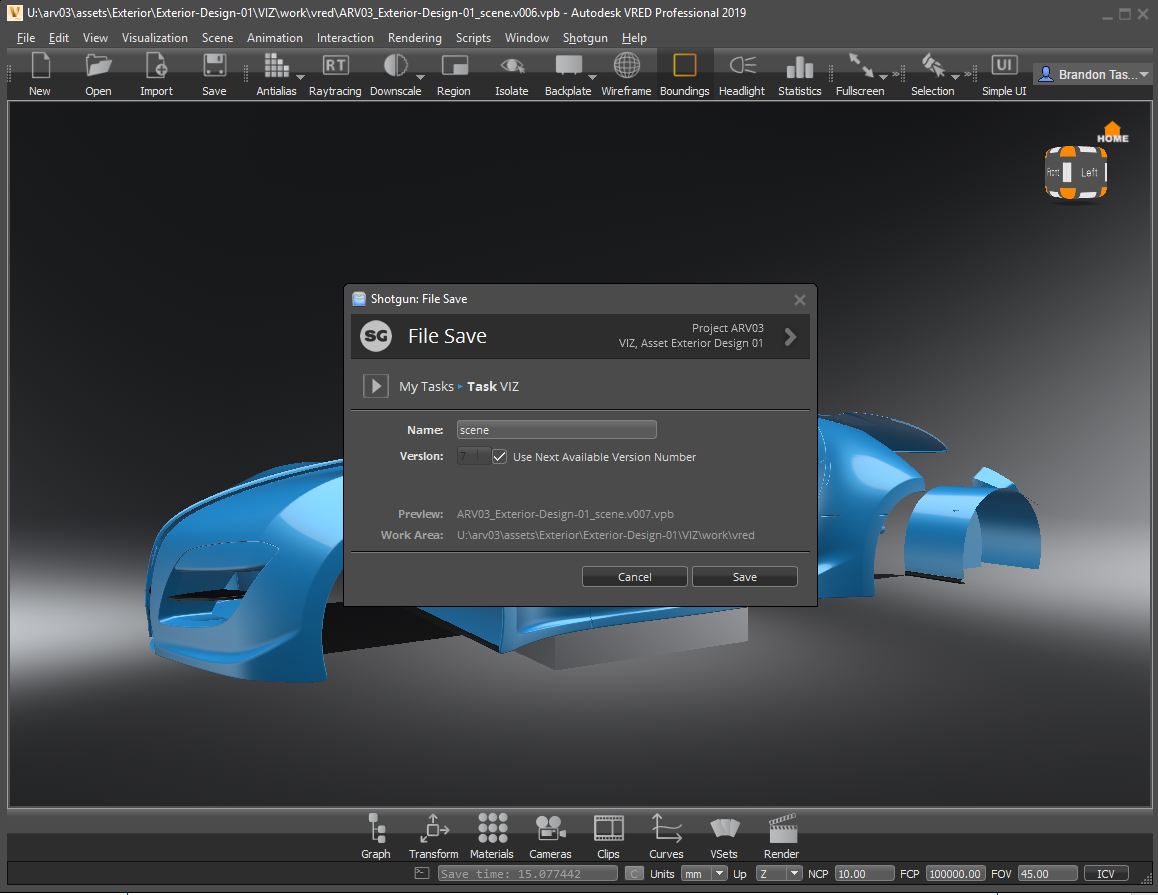This screenshot has width=1158, height=895.
Task: Uncheck Use Next Available Version Number
Action: (x=499, y=456)
